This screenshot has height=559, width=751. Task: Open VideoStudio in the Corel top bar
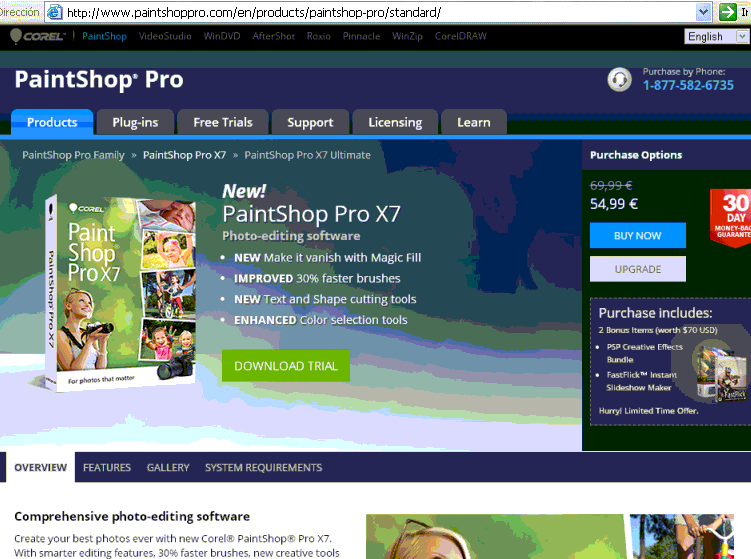165,36
